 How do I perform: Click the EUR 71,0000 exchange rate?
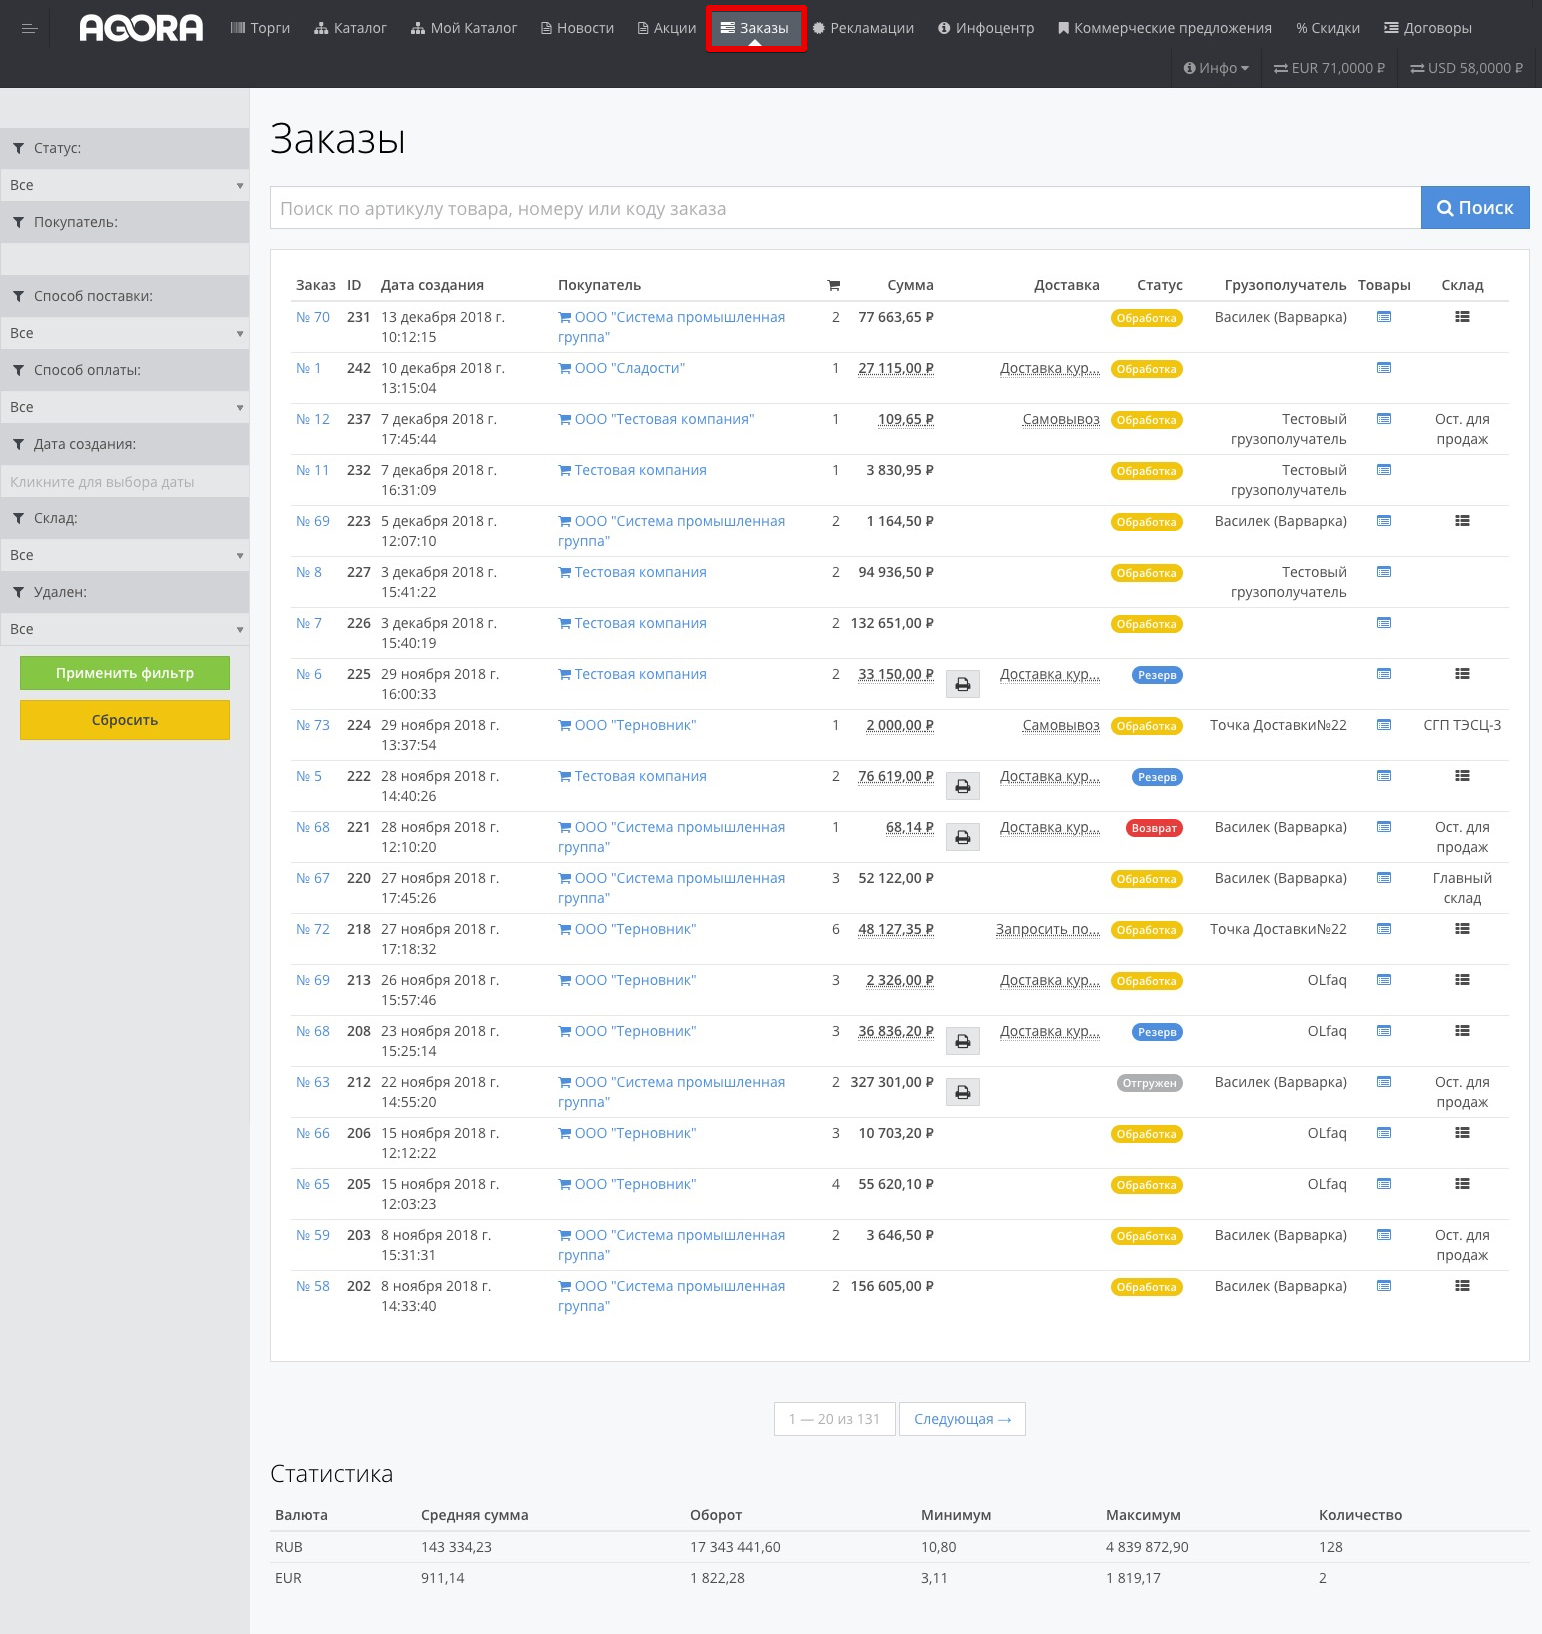click(x=1329, y=68)
